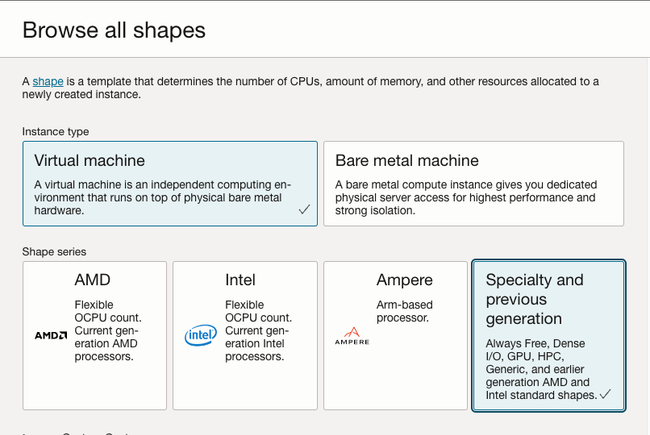Click the 'Arm-based processor' text

tap(405, 311)
